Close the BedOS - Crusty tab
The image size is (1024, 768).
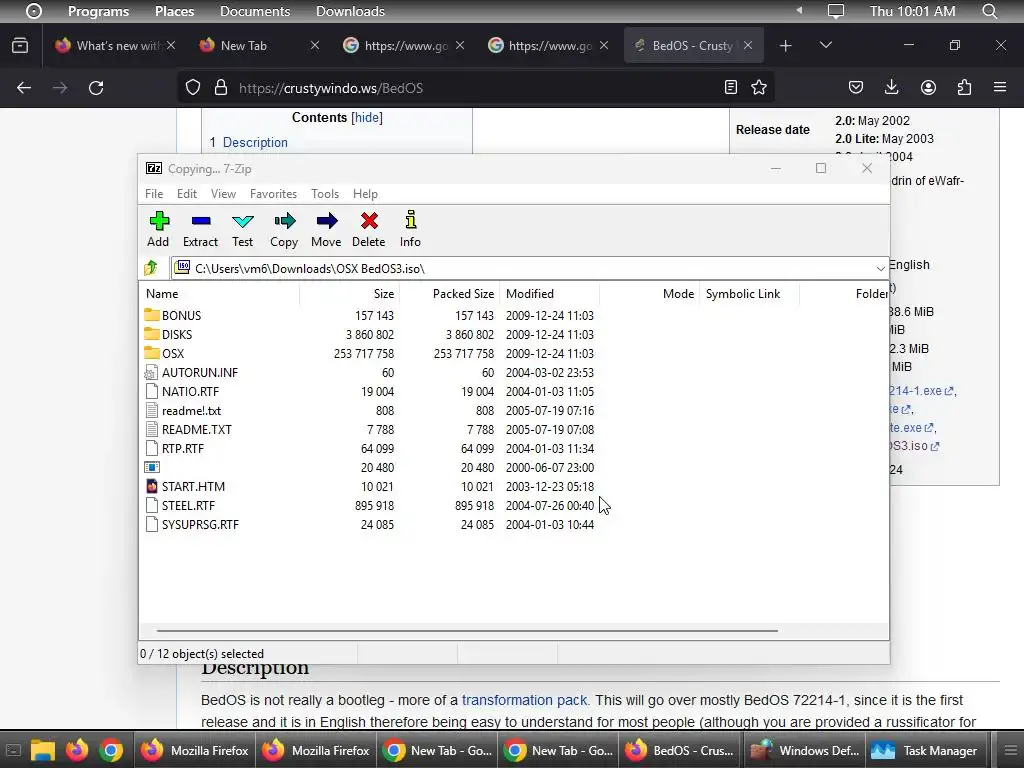click(x=748, y=45)
